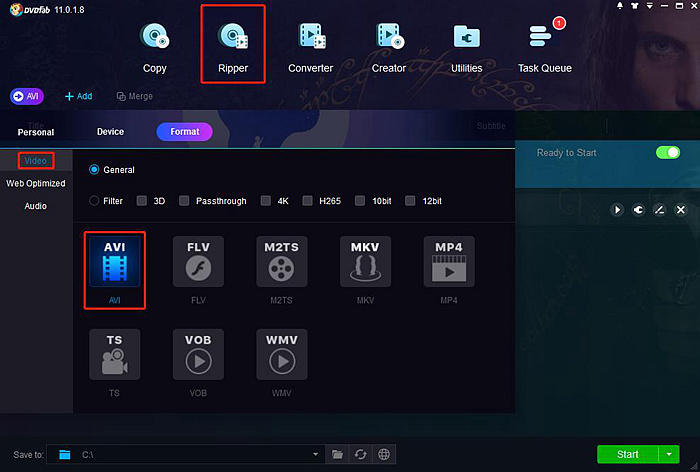The image size is (700, 472).
Task: Open the title bar dropdown menu icon
Action: coord(650,6)
